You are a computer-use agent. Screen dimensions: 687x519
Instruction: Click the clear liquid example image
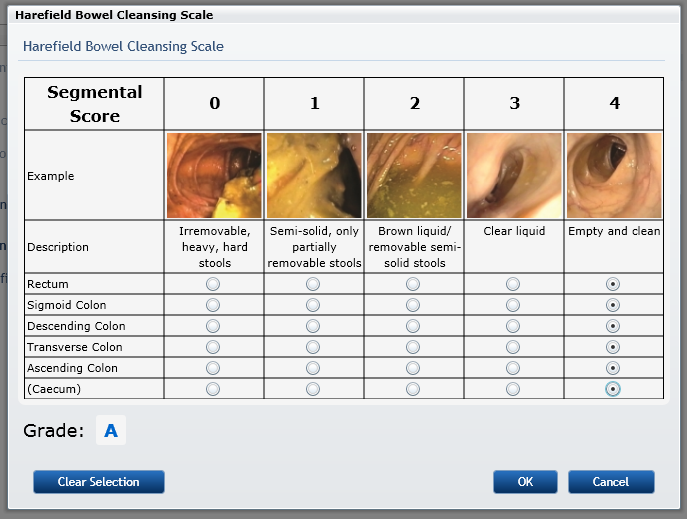(x=514, y=176)
